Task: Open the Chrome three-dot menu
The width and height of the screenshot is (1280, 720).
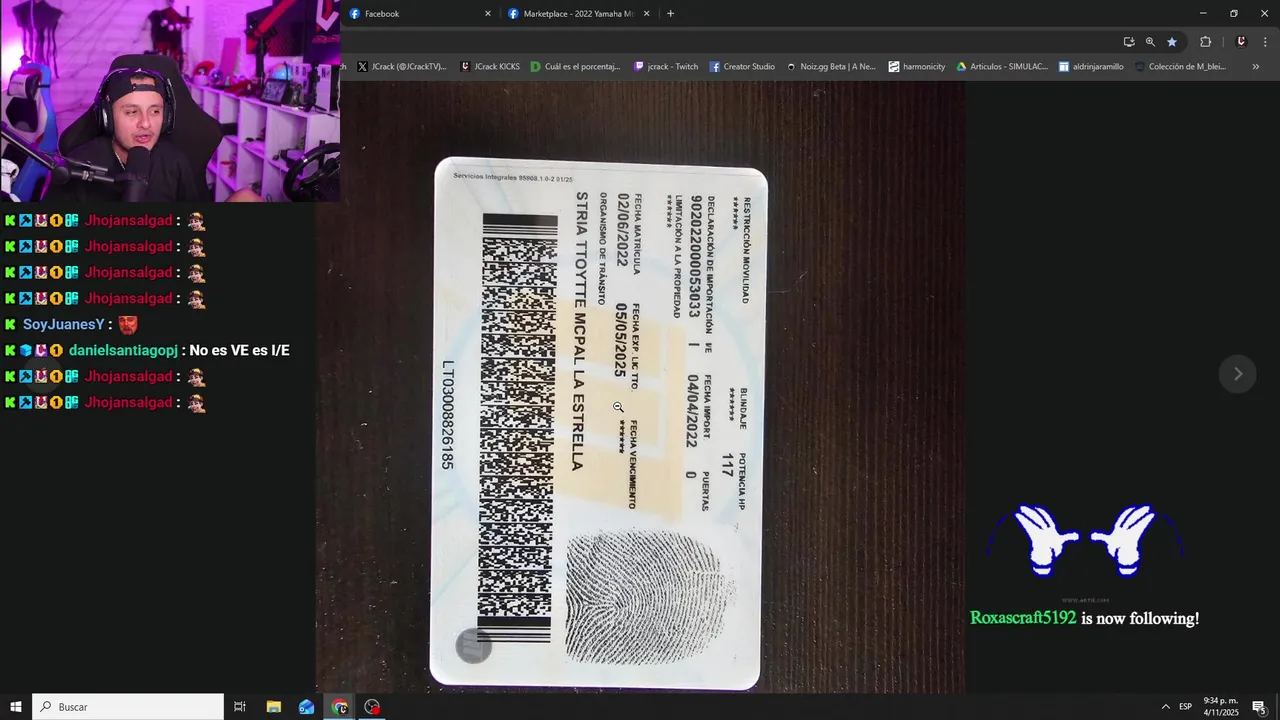Action: [1265, 42]
